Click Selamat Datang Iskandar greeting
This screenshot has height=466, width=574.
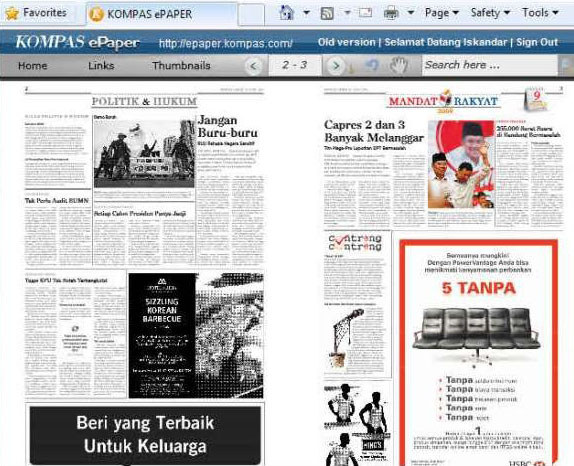(446, 42)
